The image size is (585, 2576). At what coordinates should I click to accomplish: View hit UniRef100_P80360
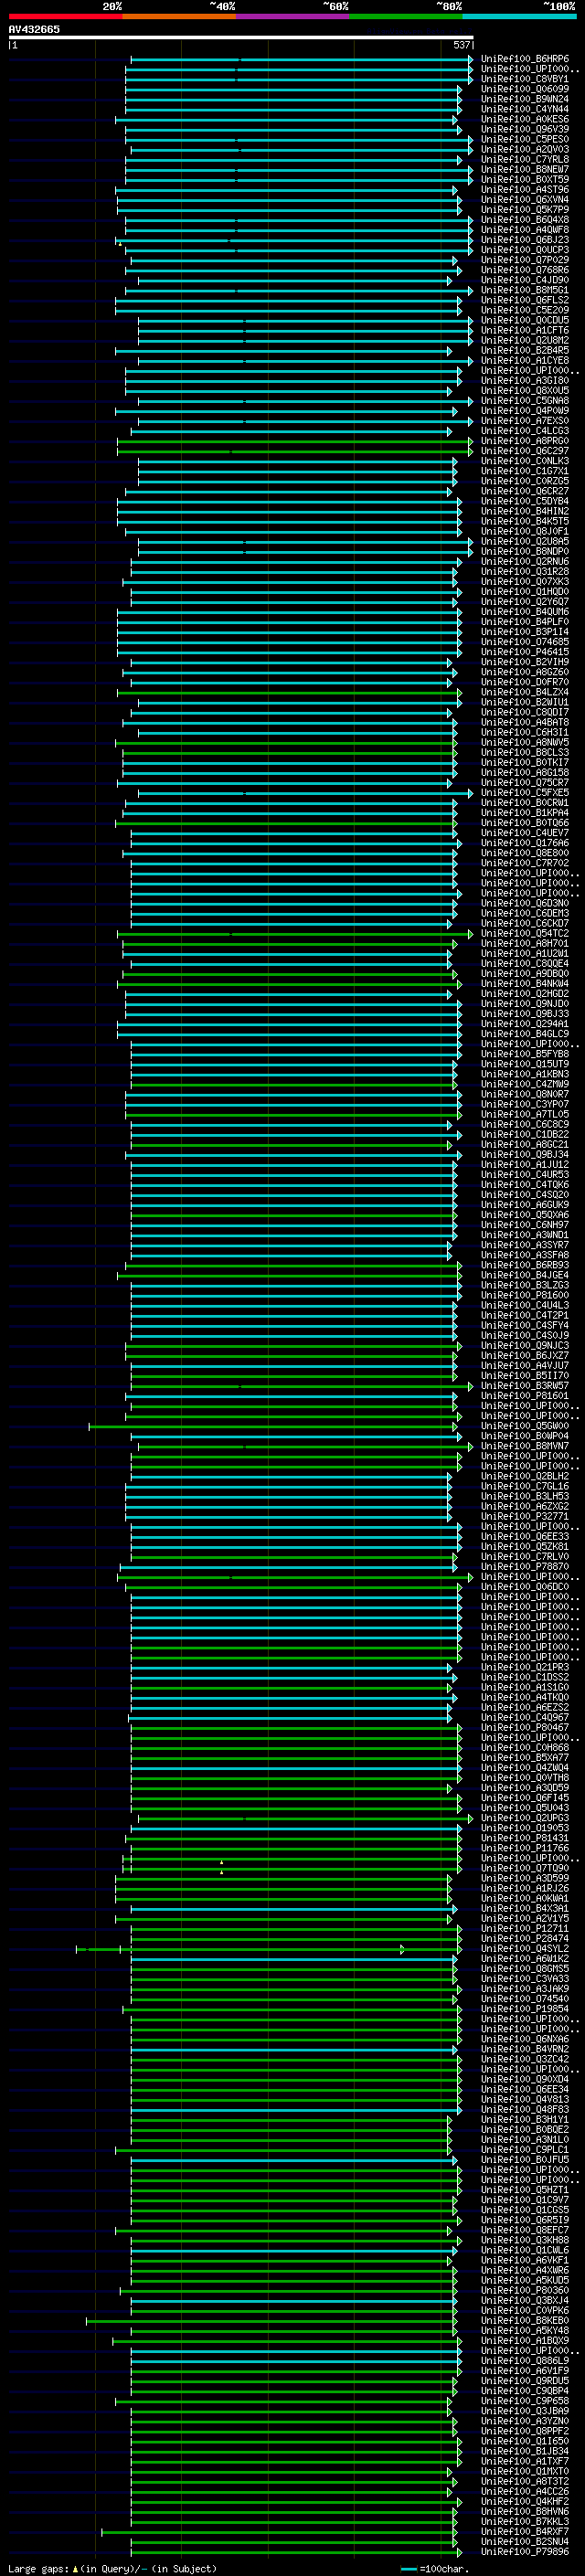(525, 2290)
